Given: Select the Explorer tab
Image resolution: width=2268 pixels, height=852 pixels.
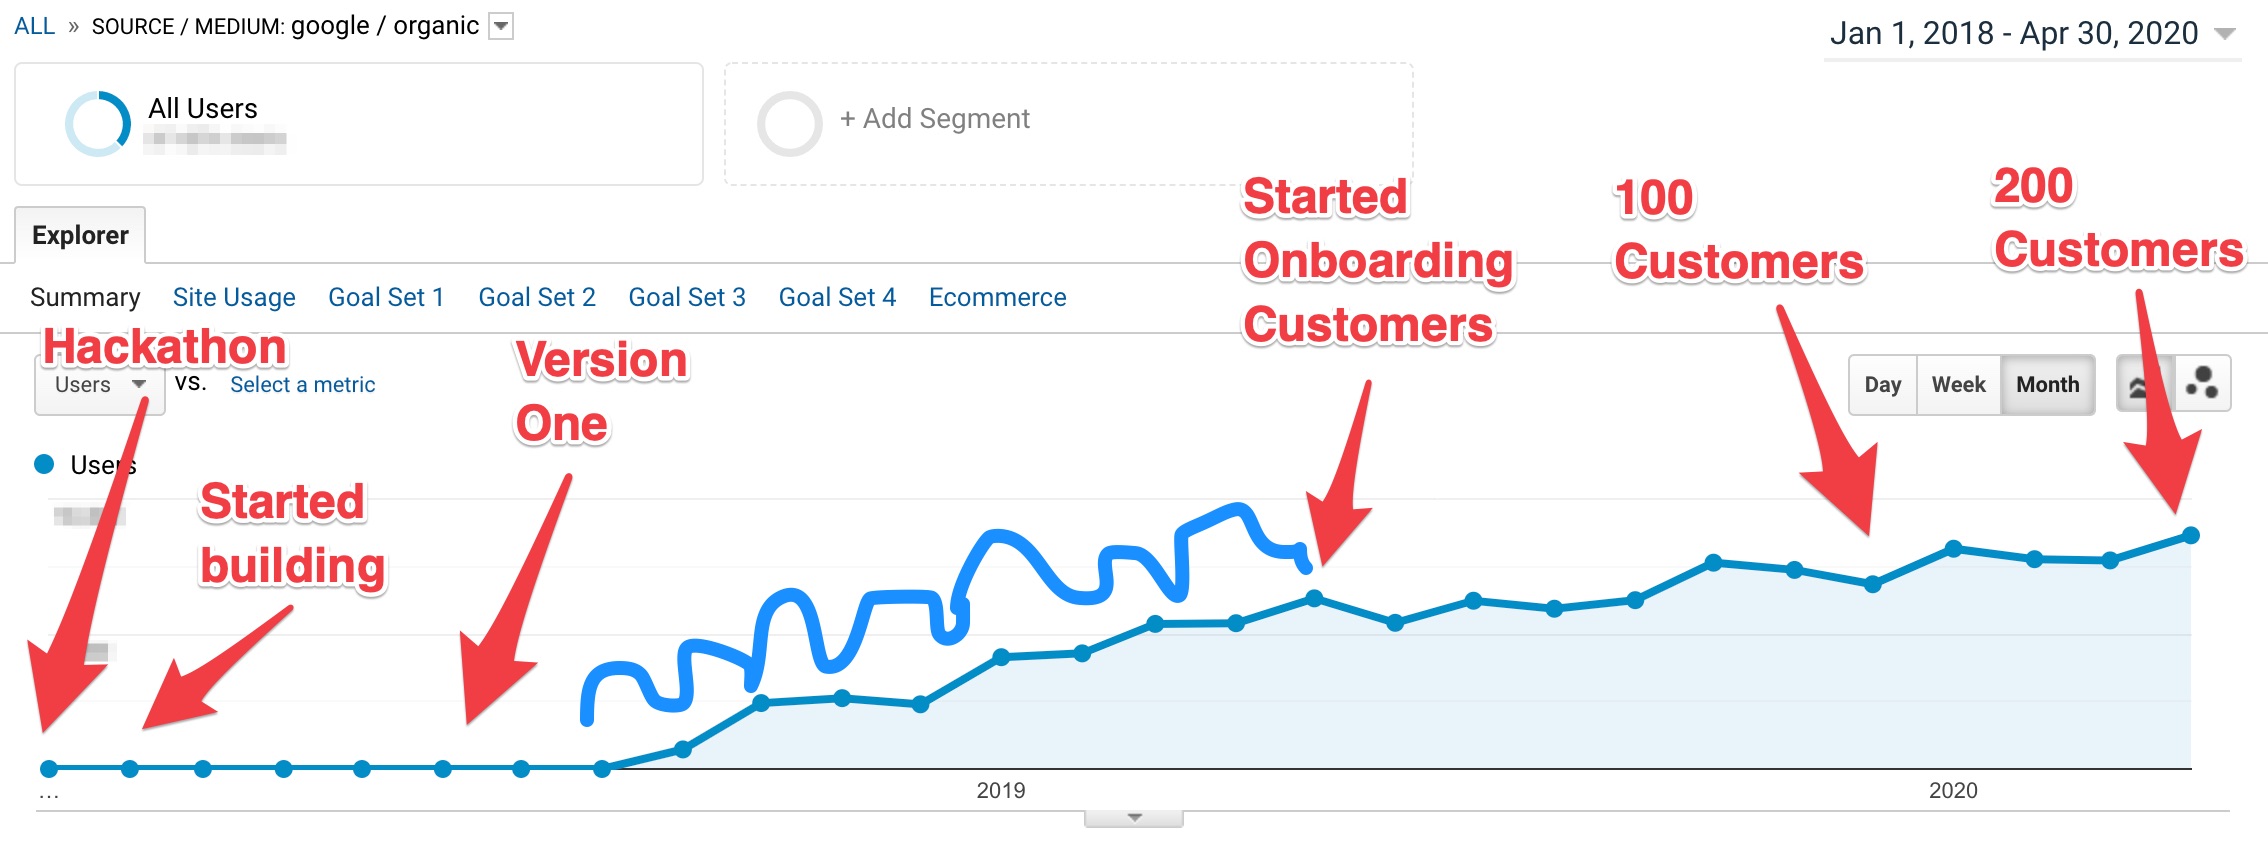Looking at the screenshot, I should coord(80,235).
